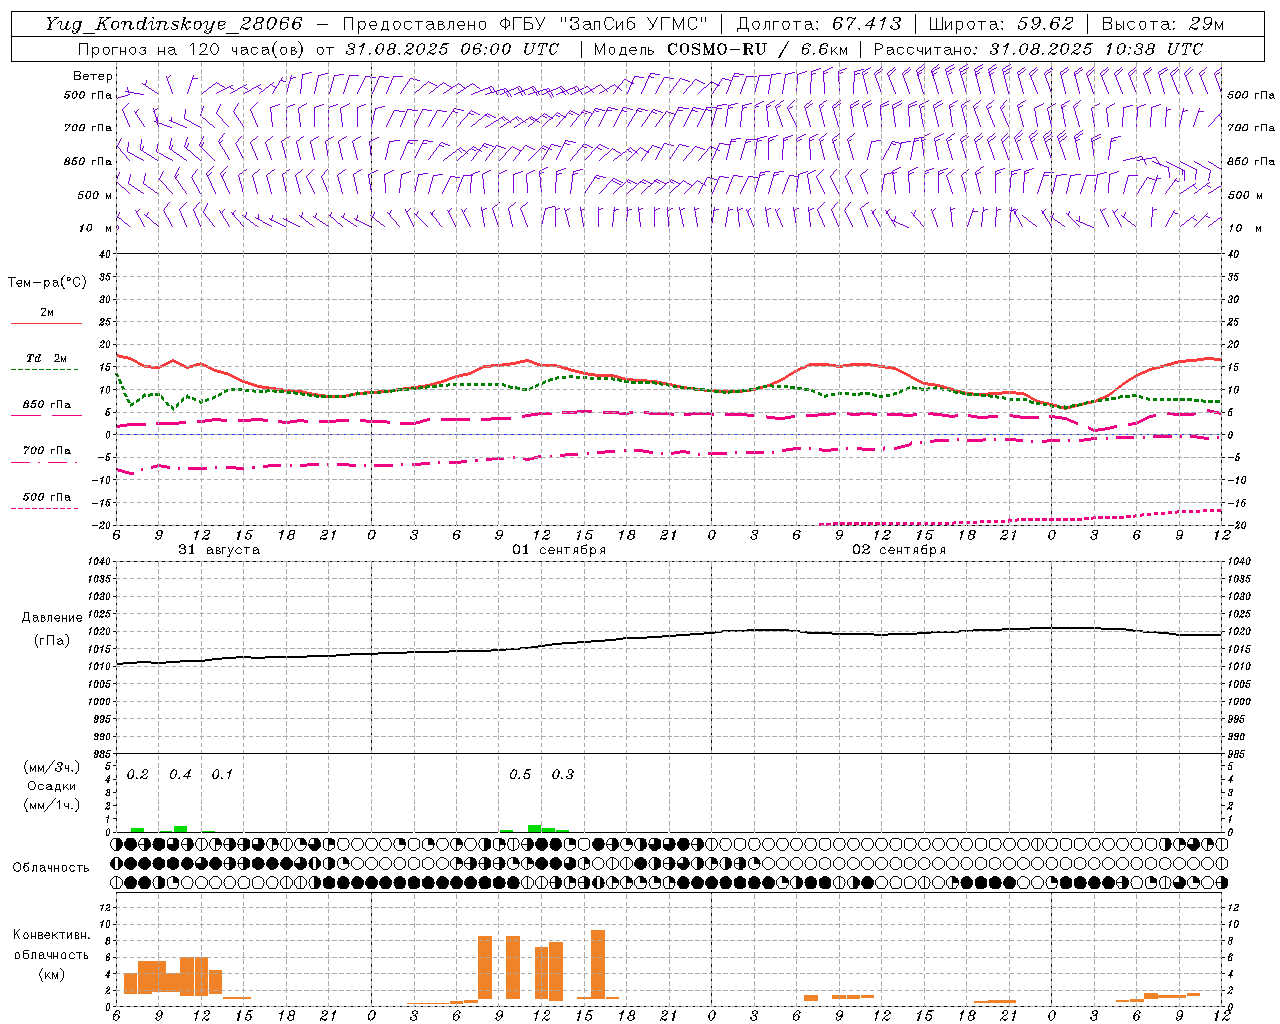
Task: Click the Рассчитано: 31.08.2025 10:38 UTC text
Action: point(1038,49)
